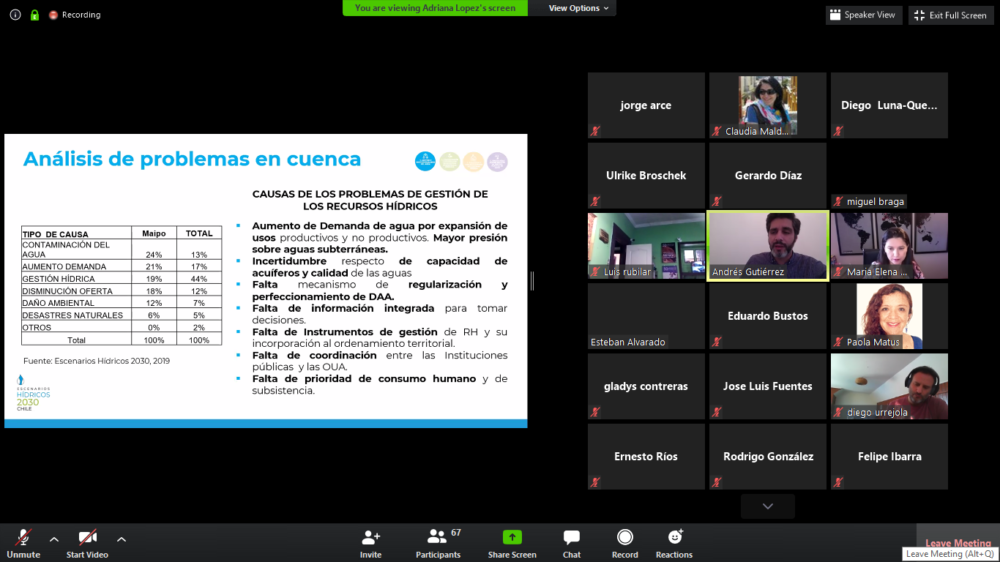The width and height of the screenshot is (1000, 562).
Task: Open the Reactions emoji picker
Action: coord(674,539)
